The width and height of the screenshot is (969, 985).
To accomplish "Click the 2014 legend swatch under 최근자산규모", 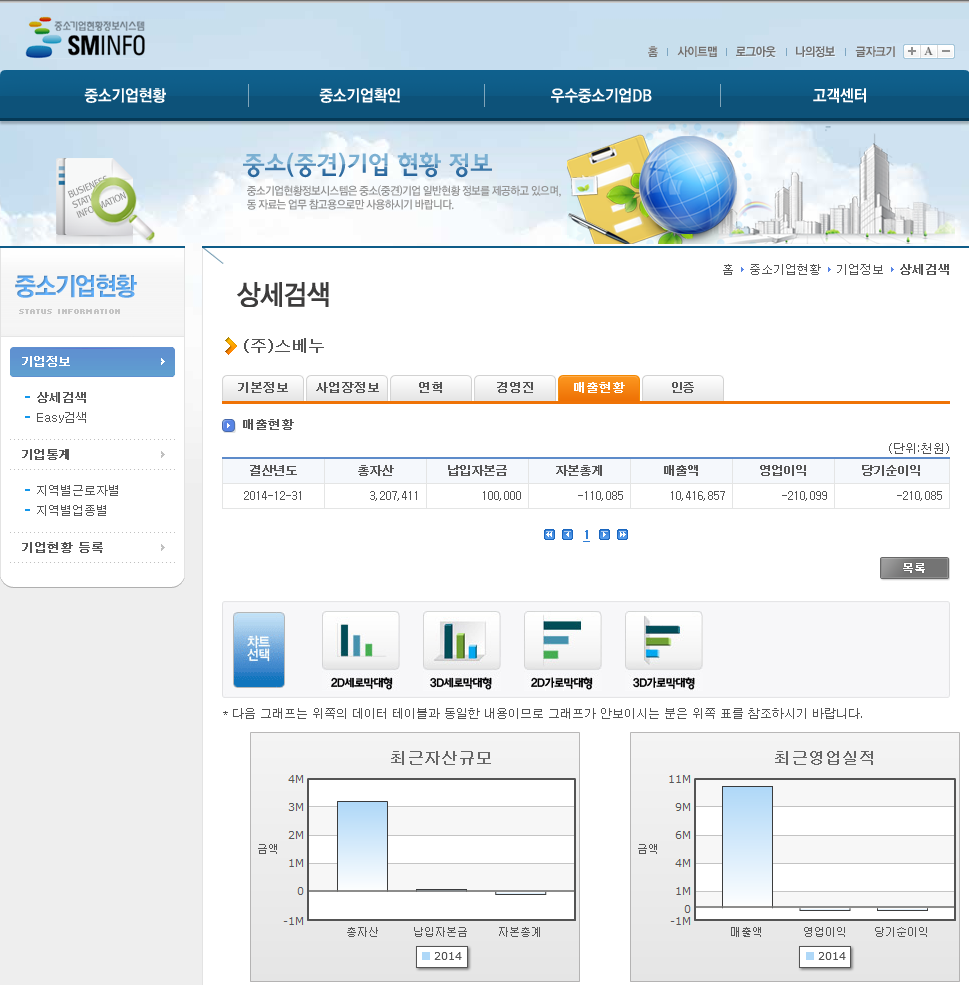I will (x=426, y=956).
